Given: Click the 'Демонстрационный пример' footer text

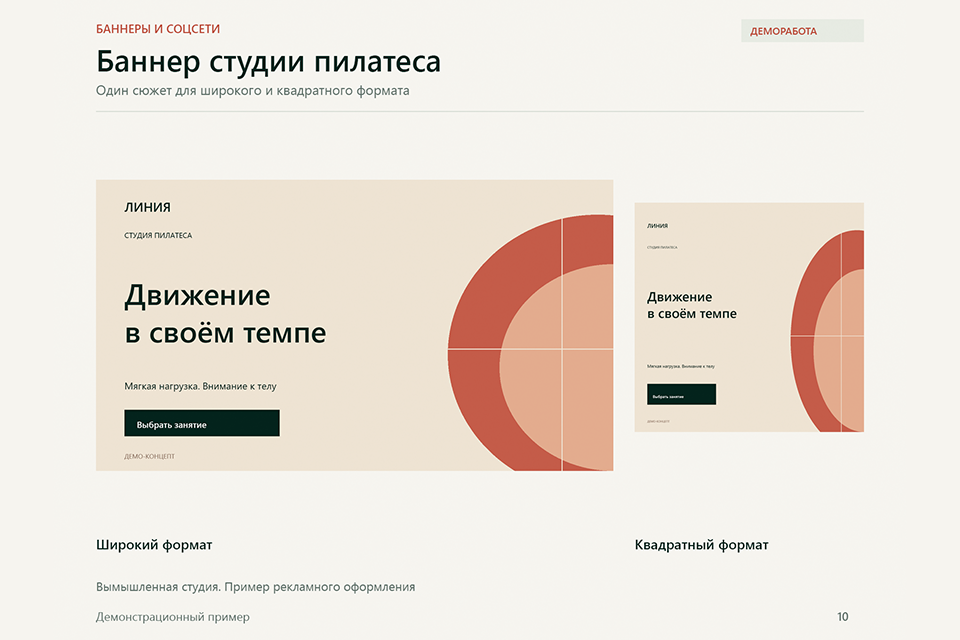Looking at the screenshot, I should [x=173, y=617].
